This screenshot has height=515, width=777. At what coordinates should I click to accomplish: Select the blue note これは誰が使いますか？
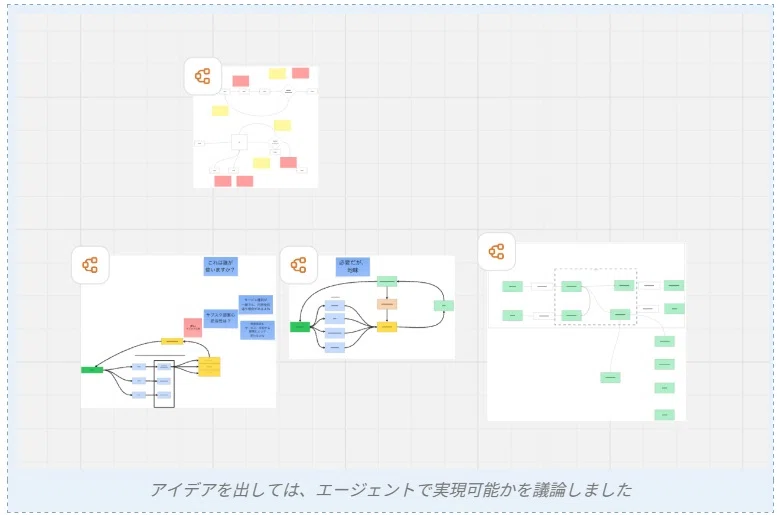pos(221,266)
